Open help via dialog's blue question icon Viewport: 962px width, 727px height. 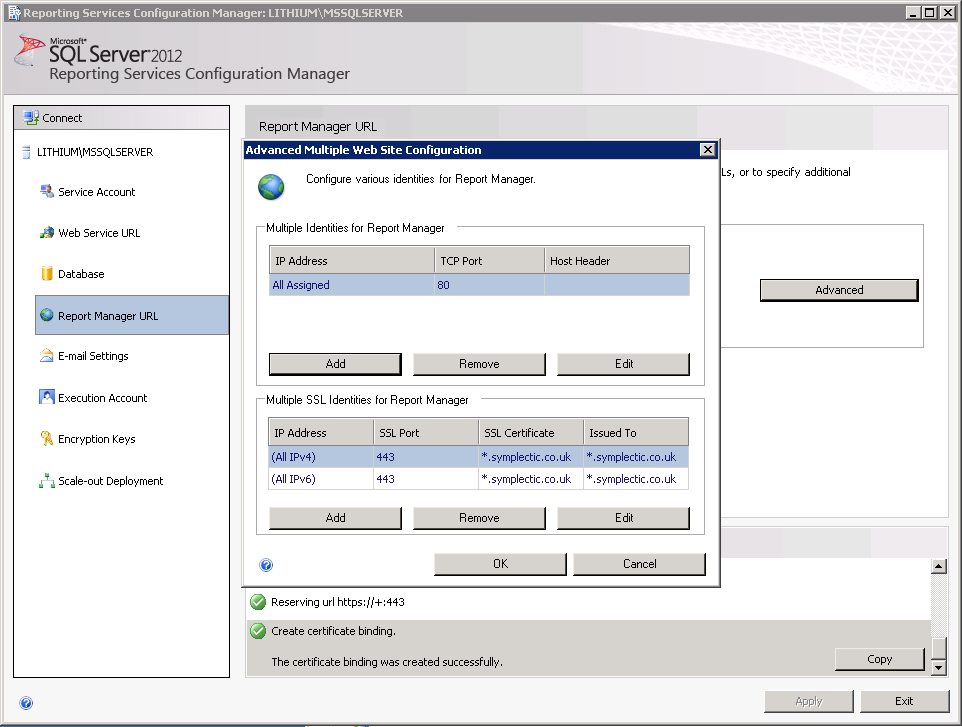click(x=266, y=565)
